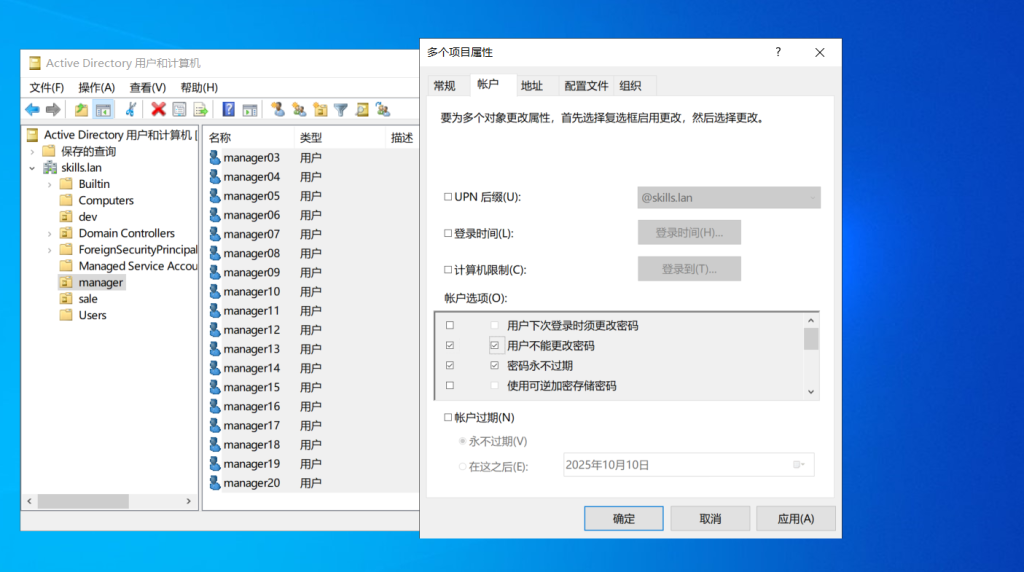
Task: Expand the Domain Controllers tree node
Action: (x=50, y=233)
